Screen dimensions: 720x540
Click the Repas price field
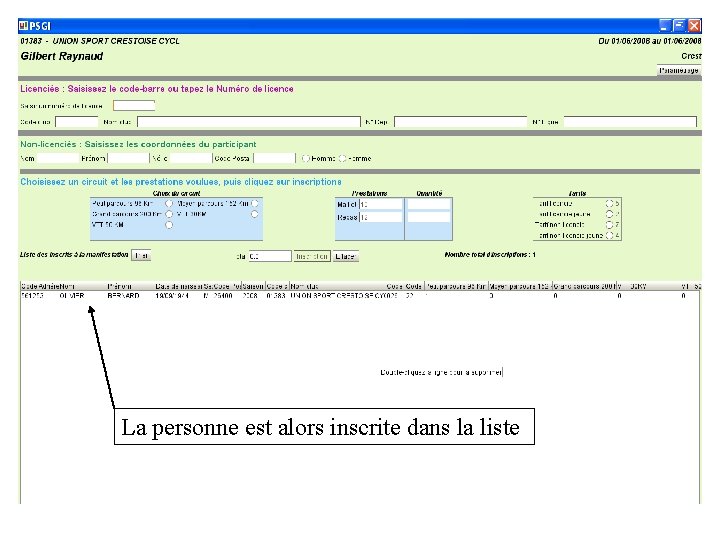381,217
